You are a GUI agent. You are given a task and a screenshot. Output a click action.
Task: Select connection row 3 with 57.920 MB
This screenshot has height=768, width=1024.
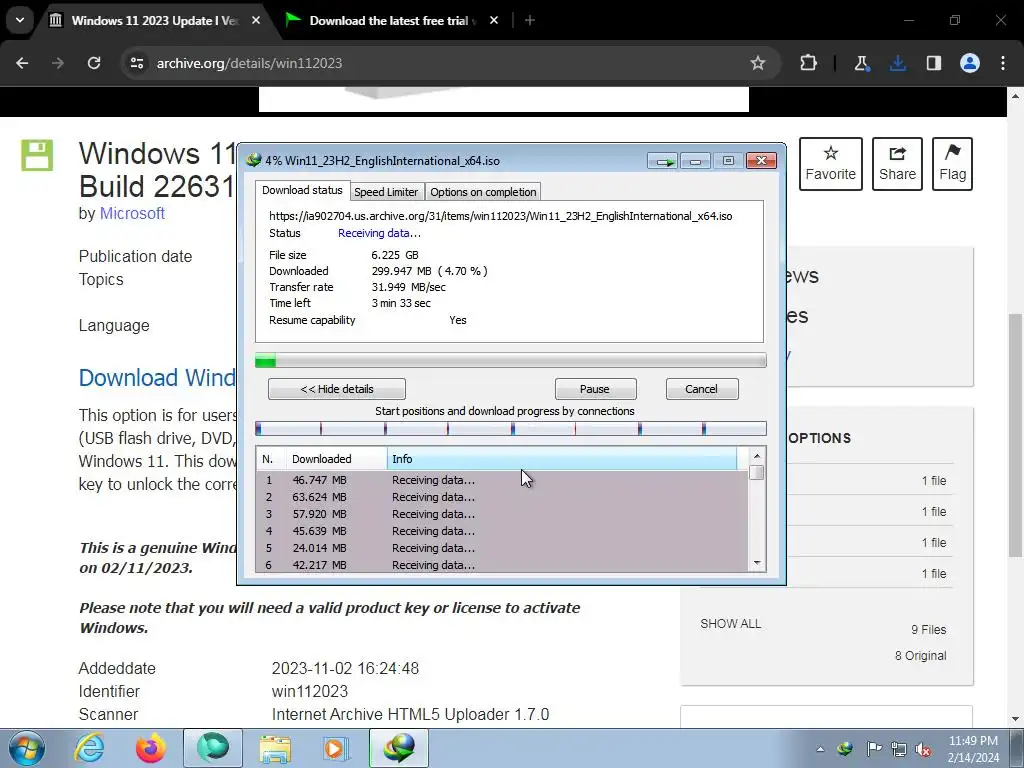point(502,514)
